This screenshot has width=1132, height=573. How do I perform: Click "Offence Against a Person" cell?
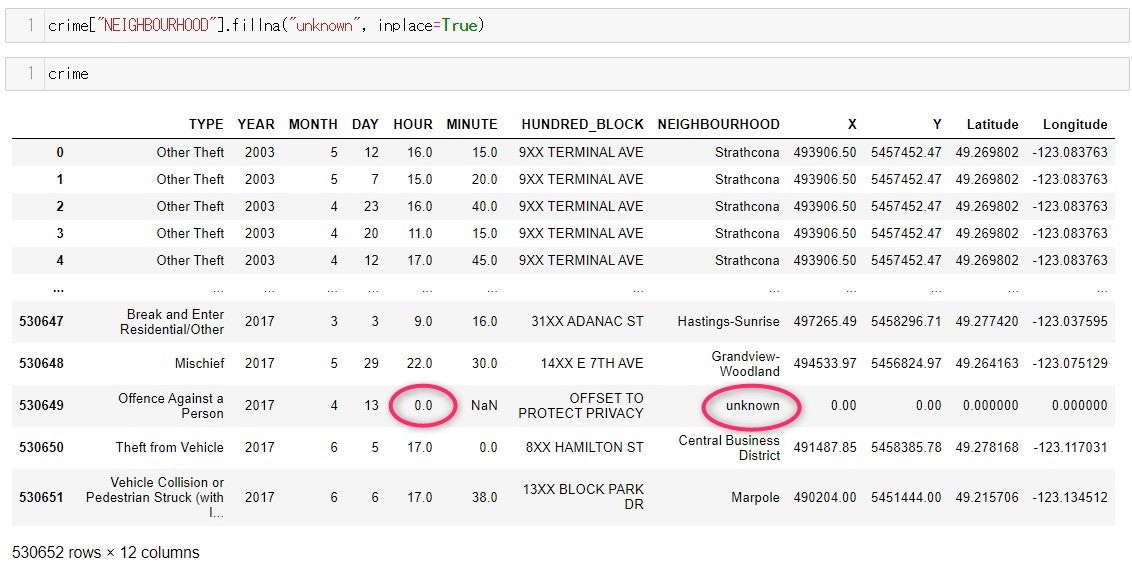tap(171, 406)
